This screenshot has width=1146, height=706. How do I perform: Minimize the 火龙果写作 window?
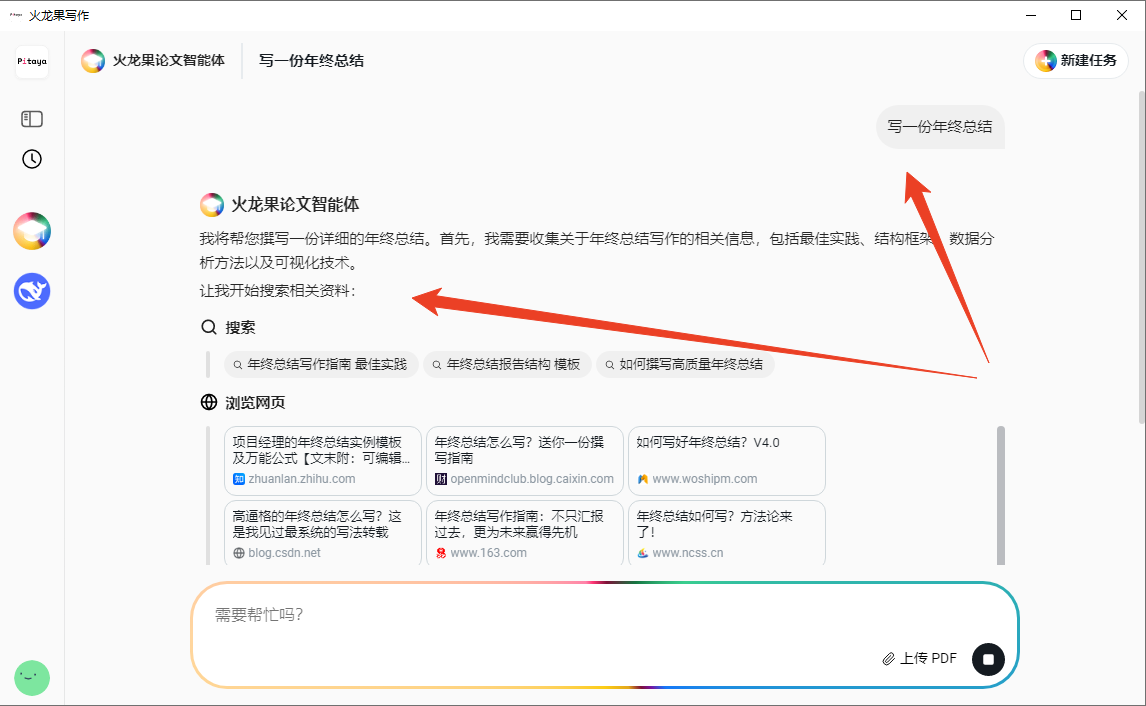tap(1031, 15)
